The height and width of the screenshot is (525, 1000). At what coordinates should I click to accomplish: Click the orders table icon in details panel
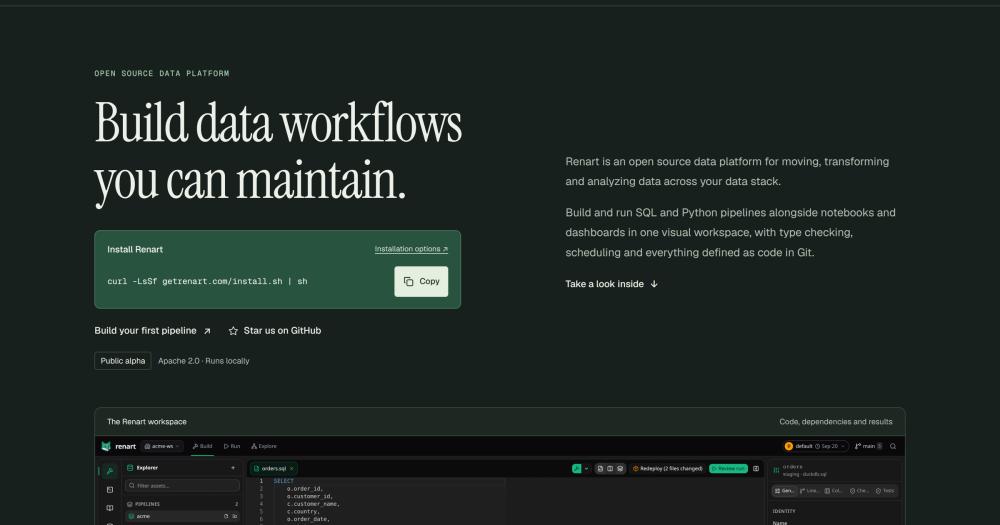point(776,471)
